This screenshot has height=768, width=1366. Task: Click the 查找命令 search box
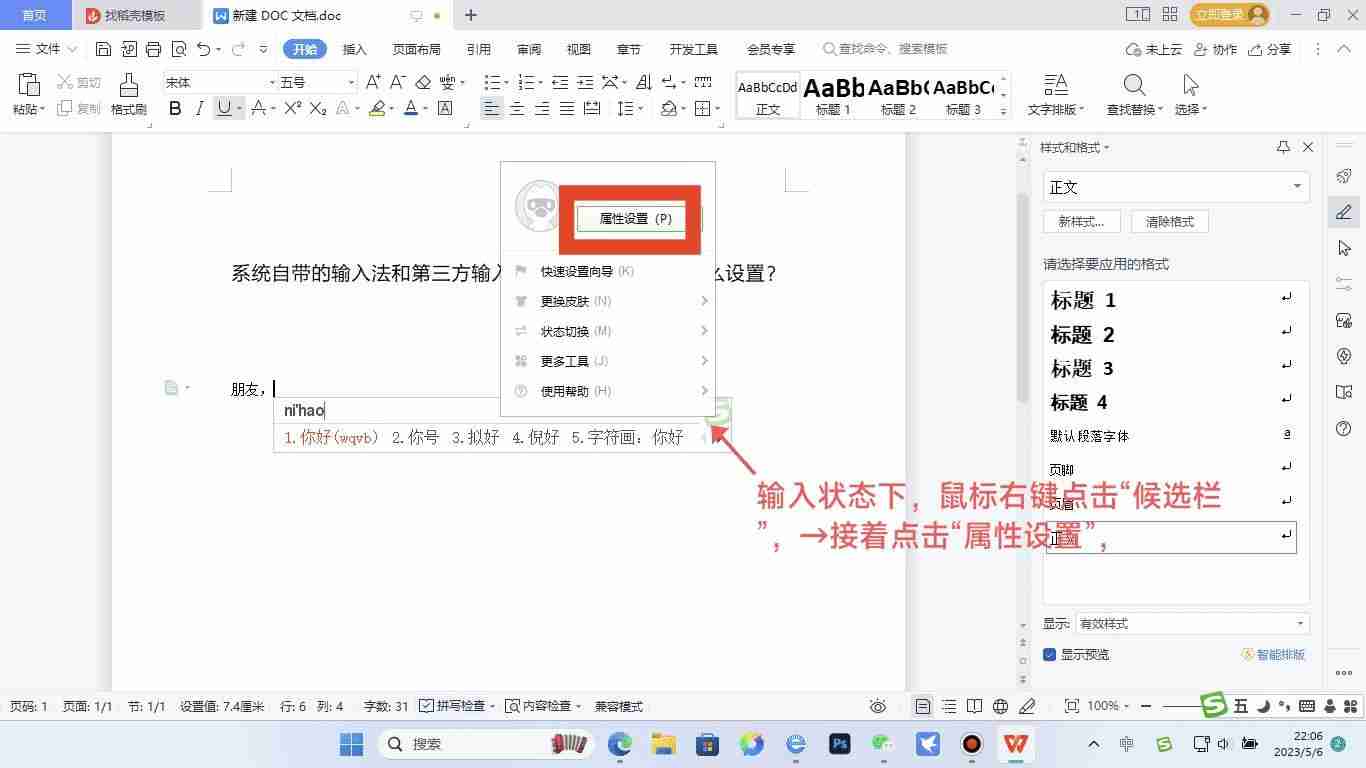point(885,49)
